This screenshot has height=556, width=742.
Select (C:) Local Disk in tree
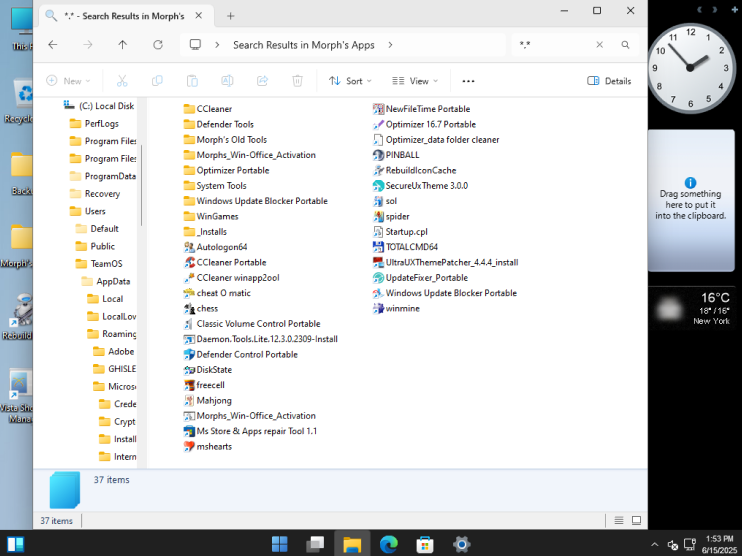(99, 106)
